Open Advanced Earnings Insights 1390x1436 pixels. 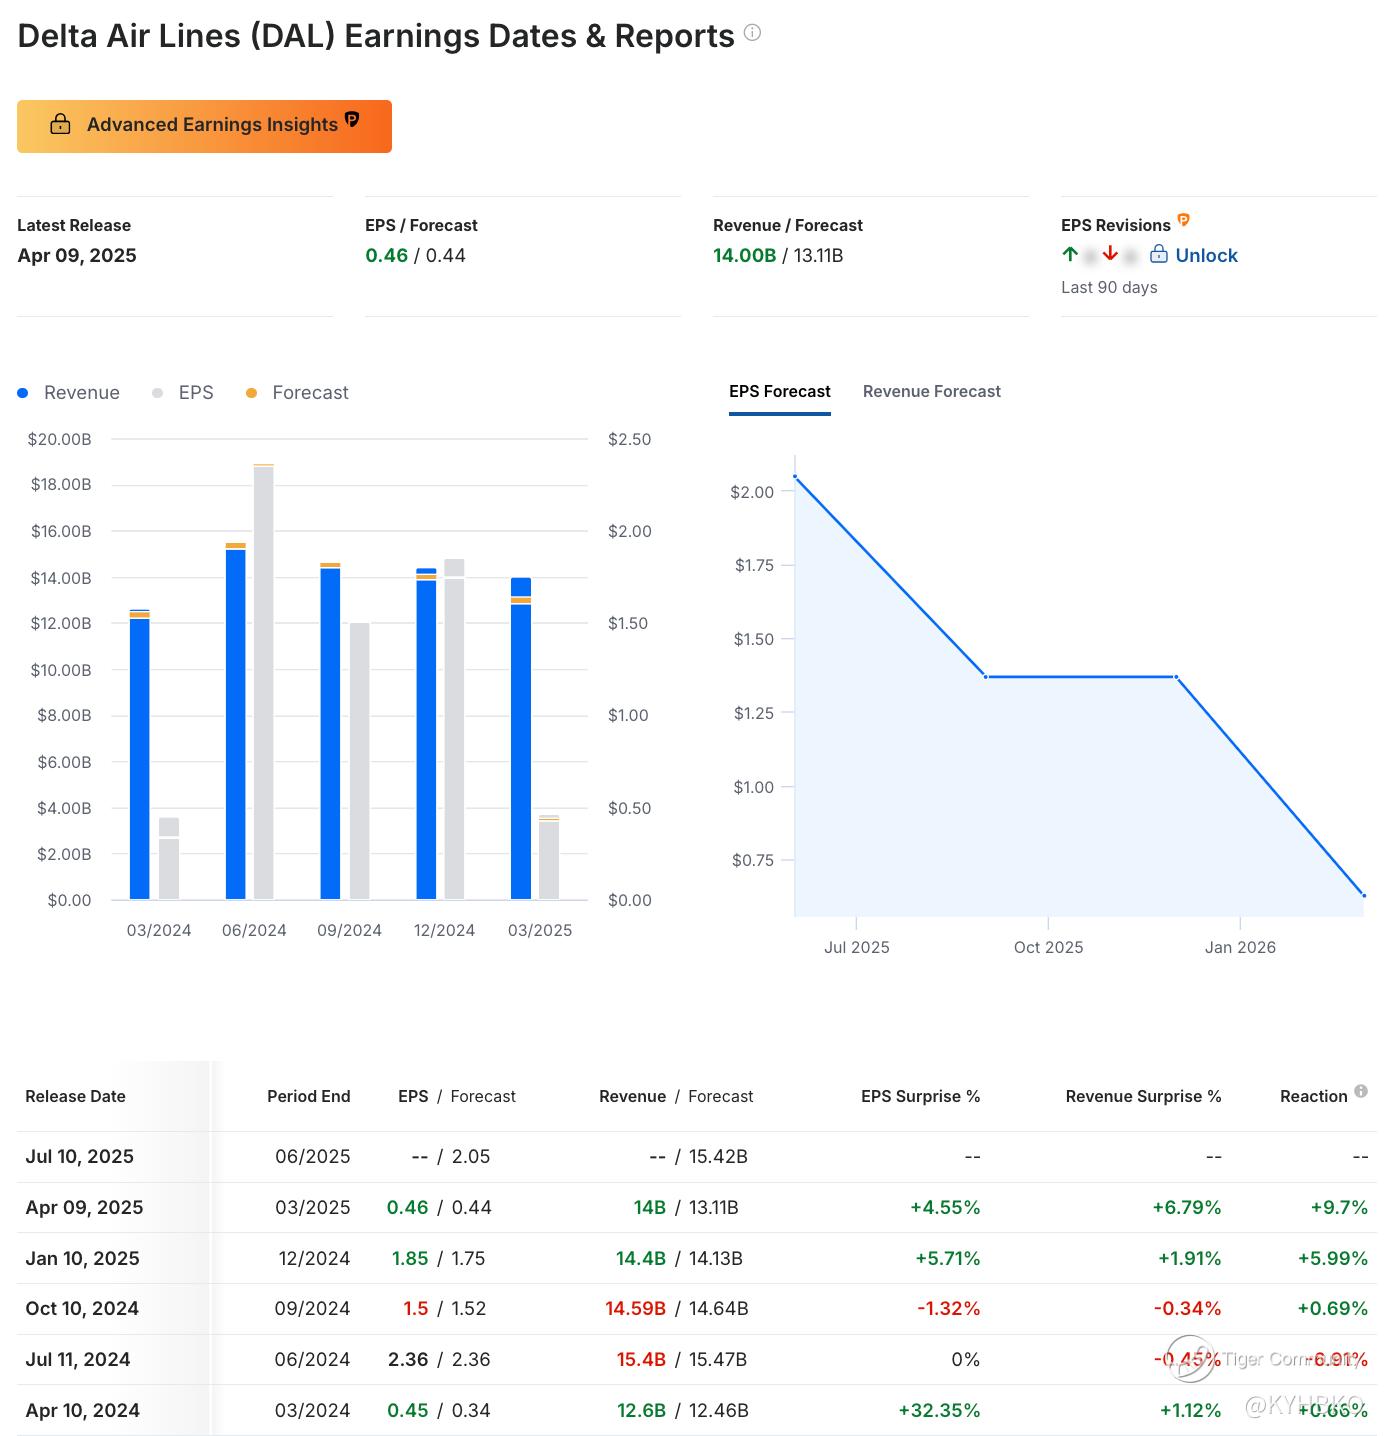(204, 126)
